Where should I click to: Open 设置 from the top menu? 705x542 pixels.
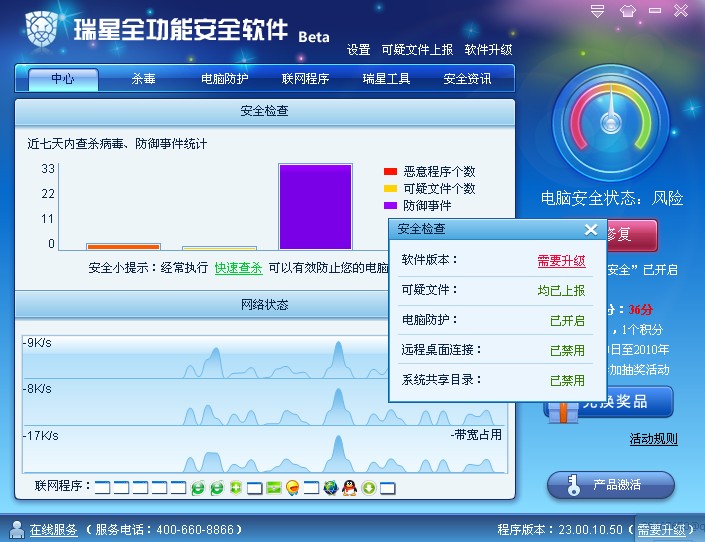tap(358, 49)
